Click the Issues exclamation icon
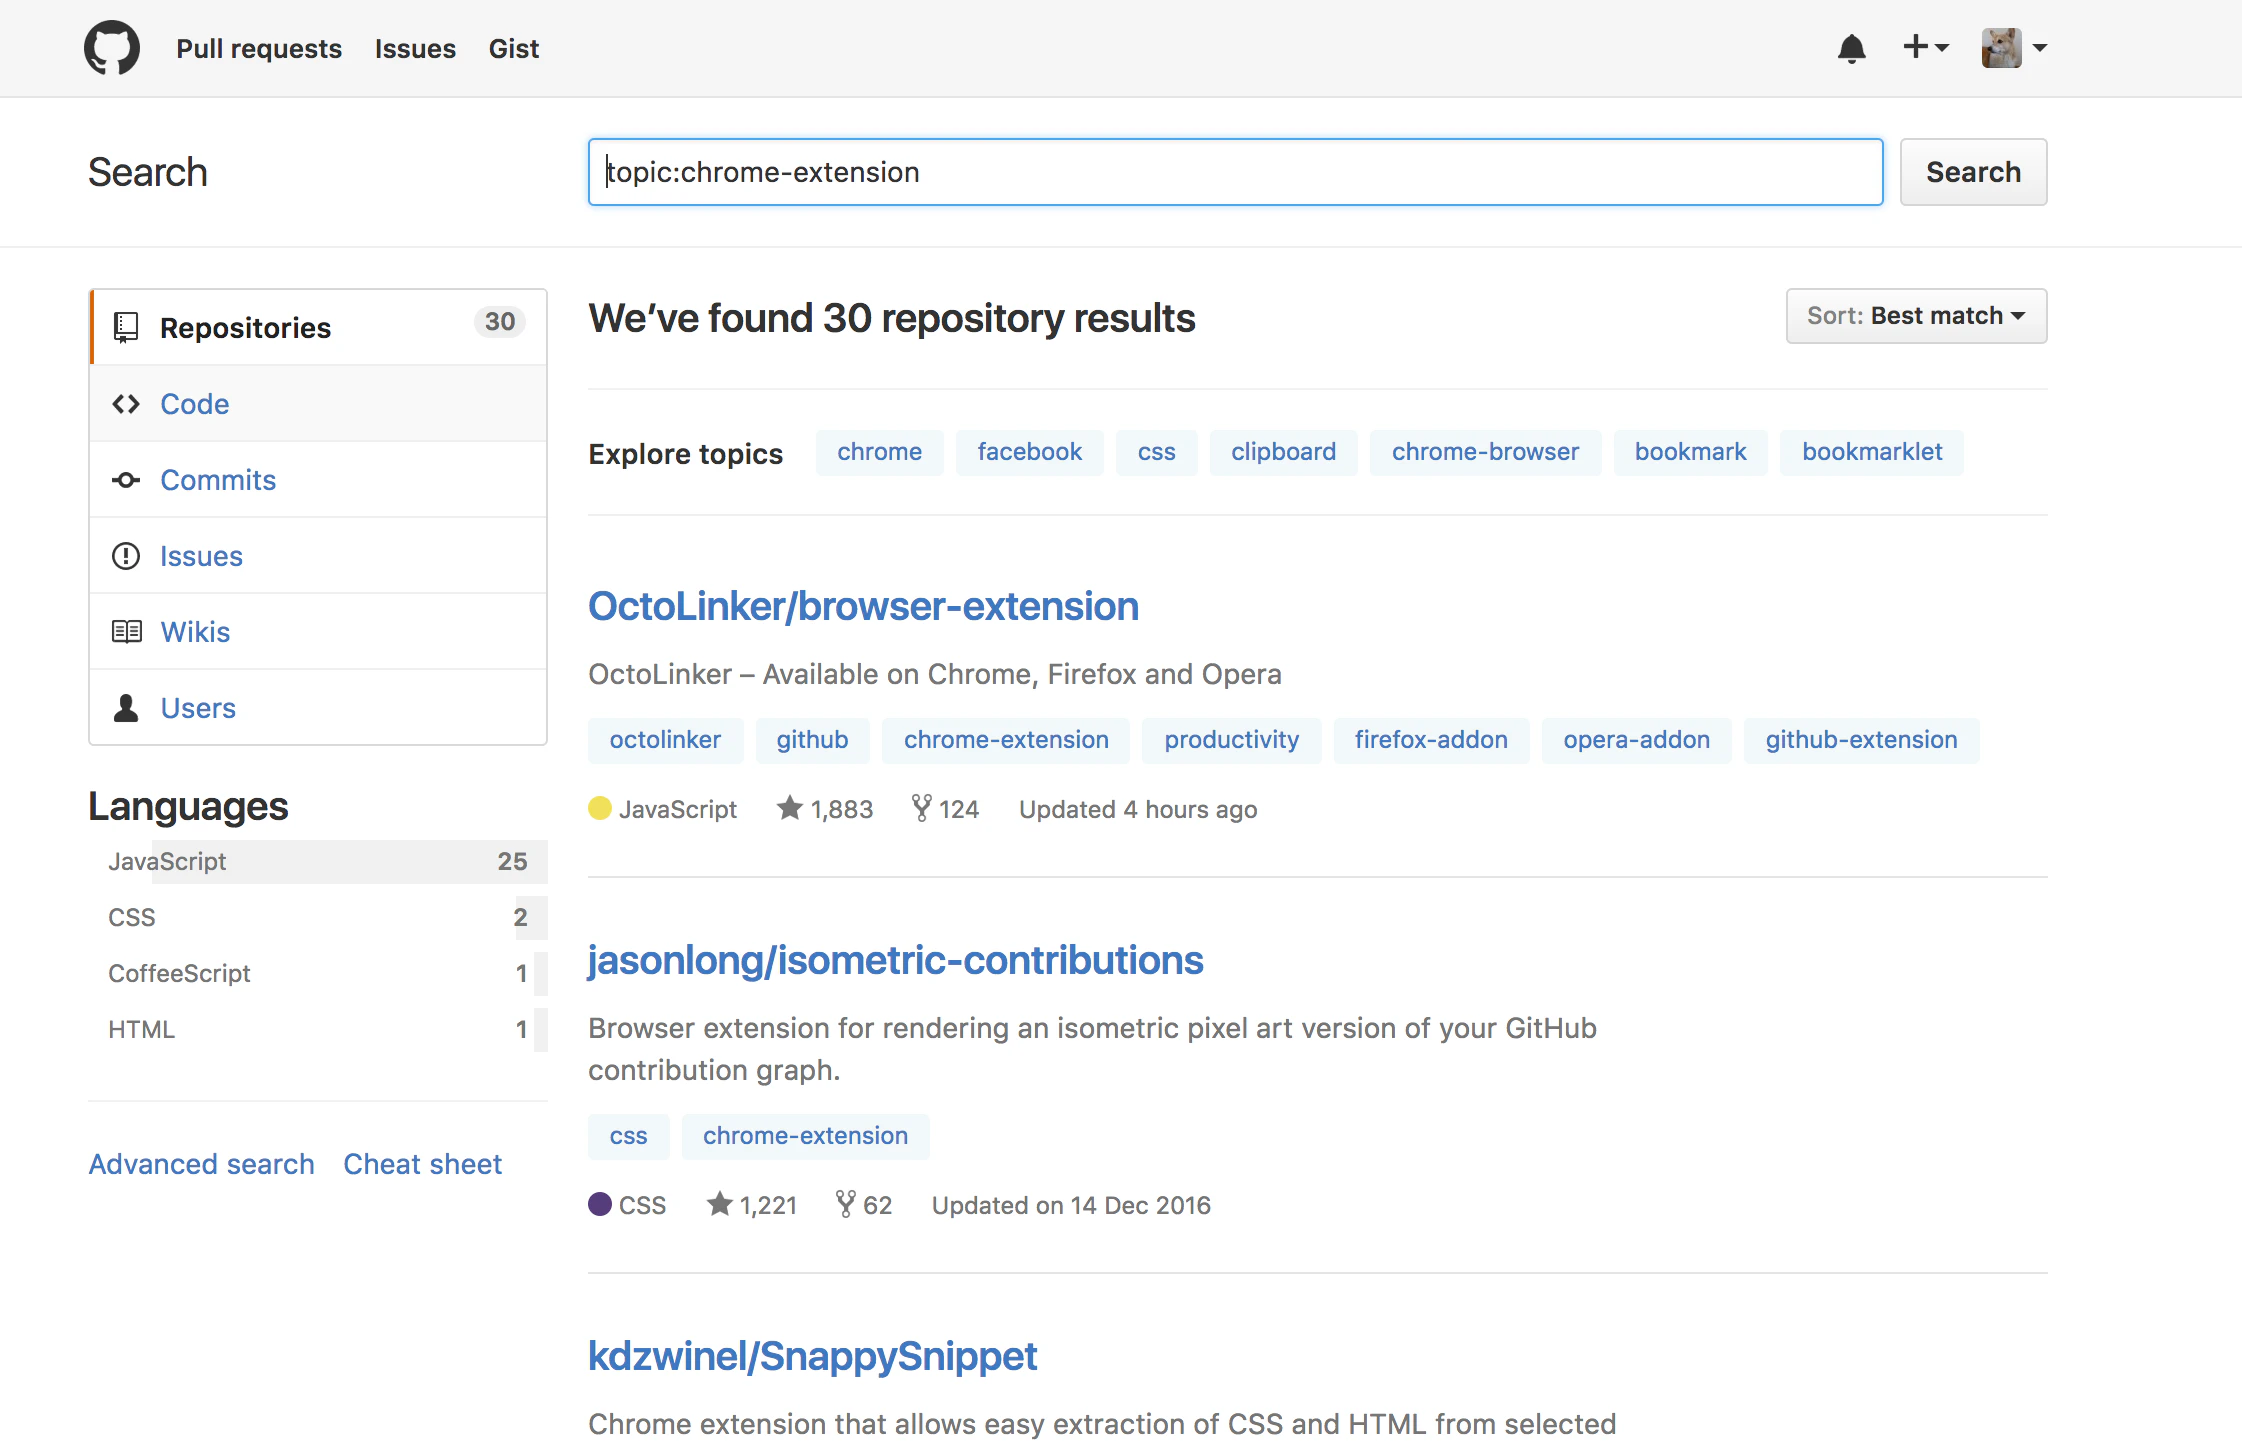This screenshot has width=2242, height=1448. point(126,556)
